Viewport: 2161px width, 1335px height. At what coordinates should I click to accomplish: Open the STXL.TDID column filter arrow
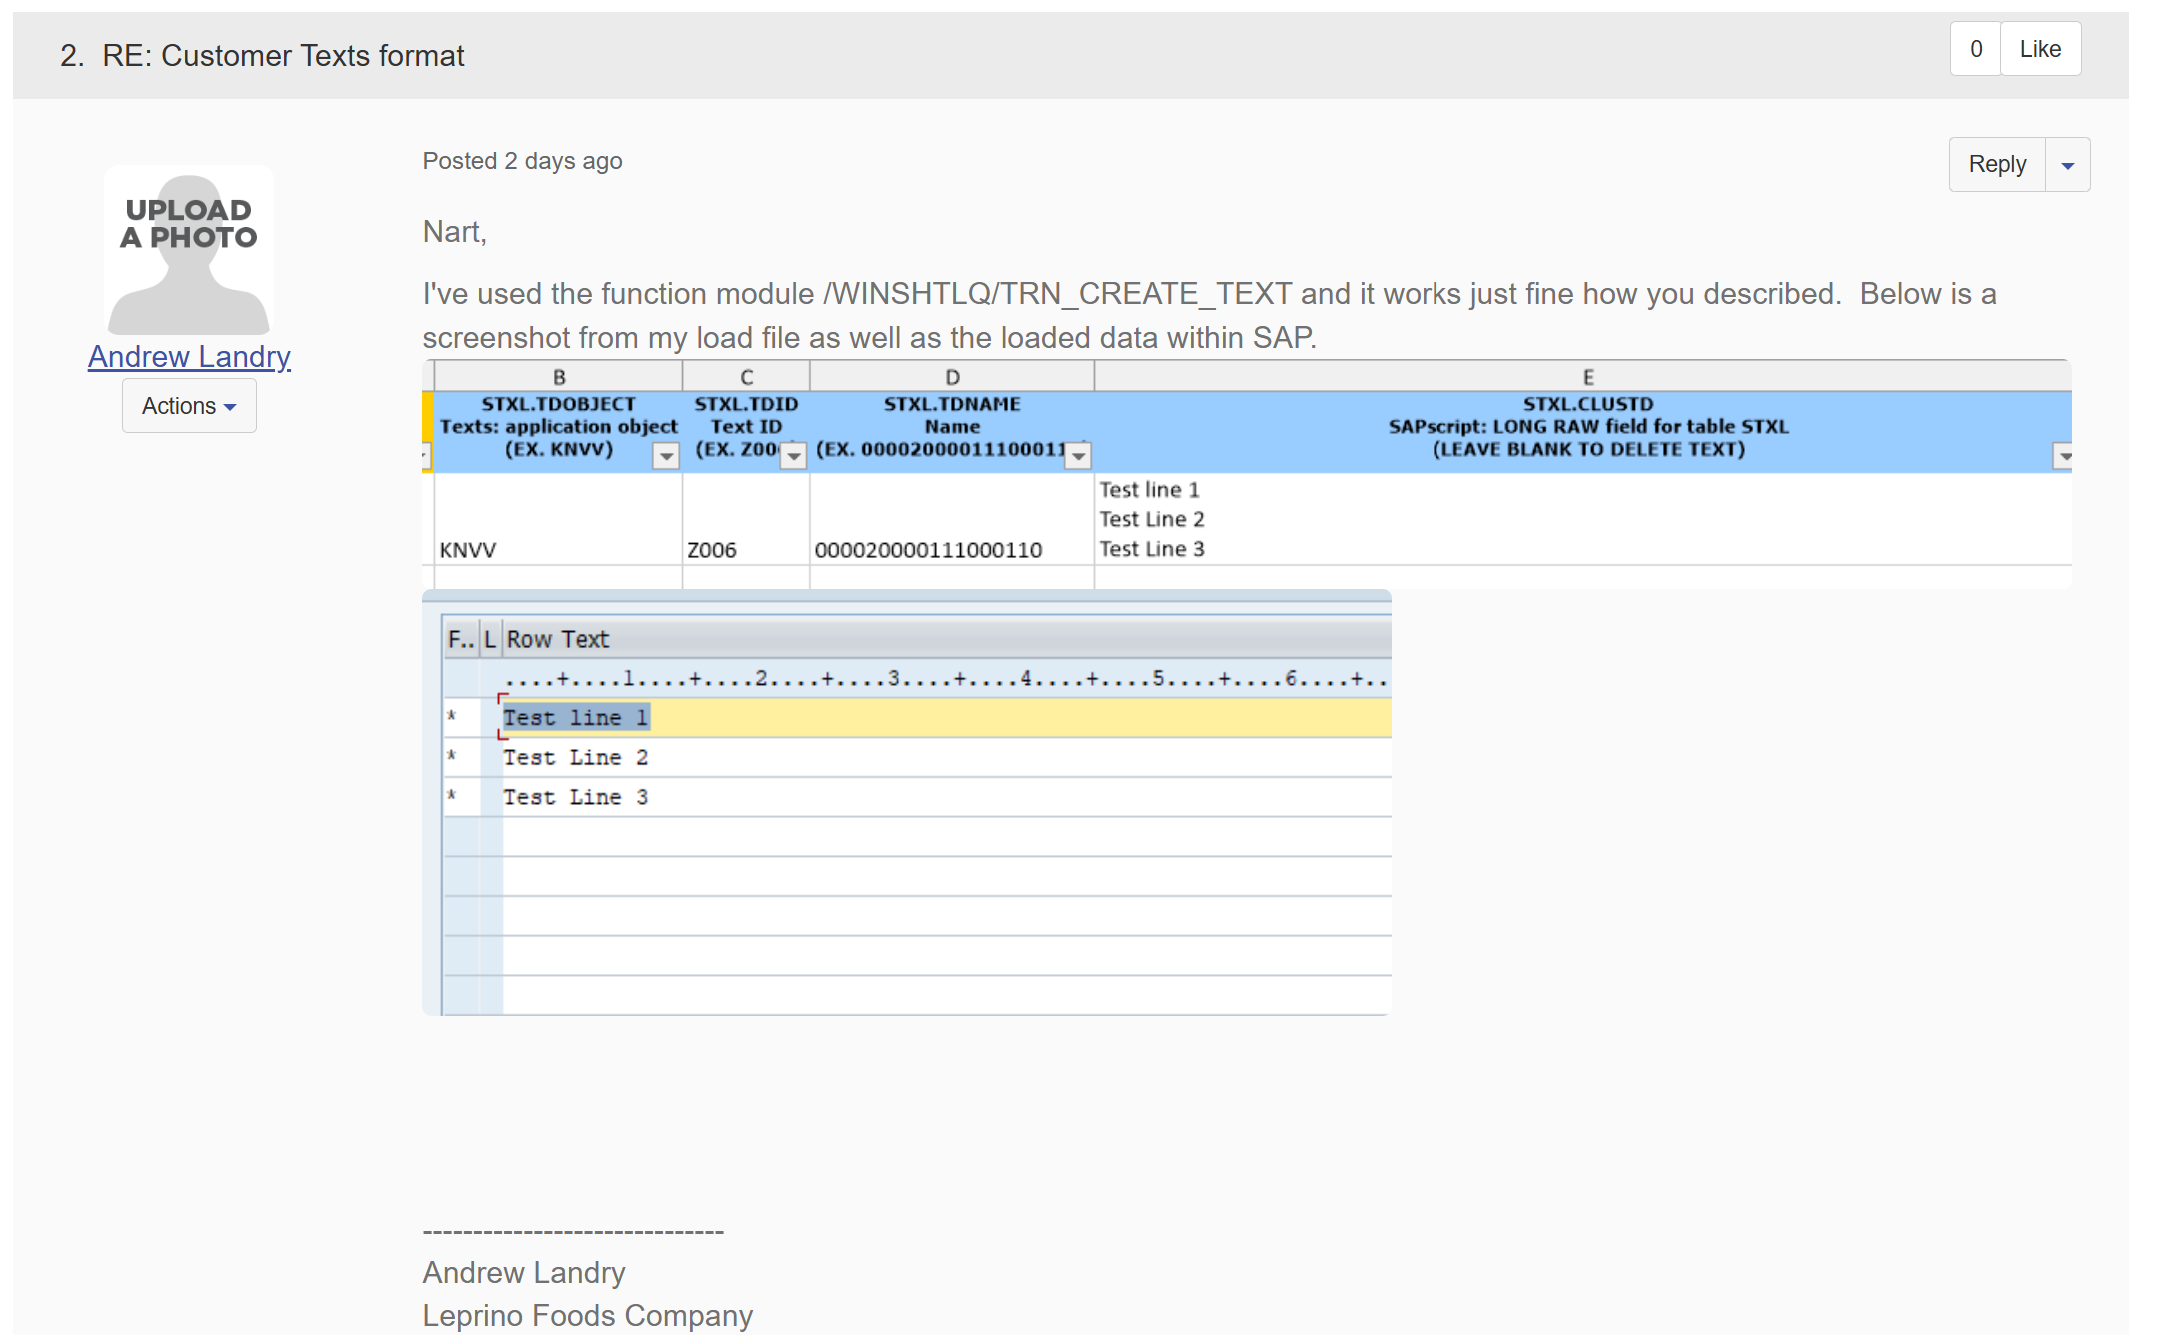point(793,456)
